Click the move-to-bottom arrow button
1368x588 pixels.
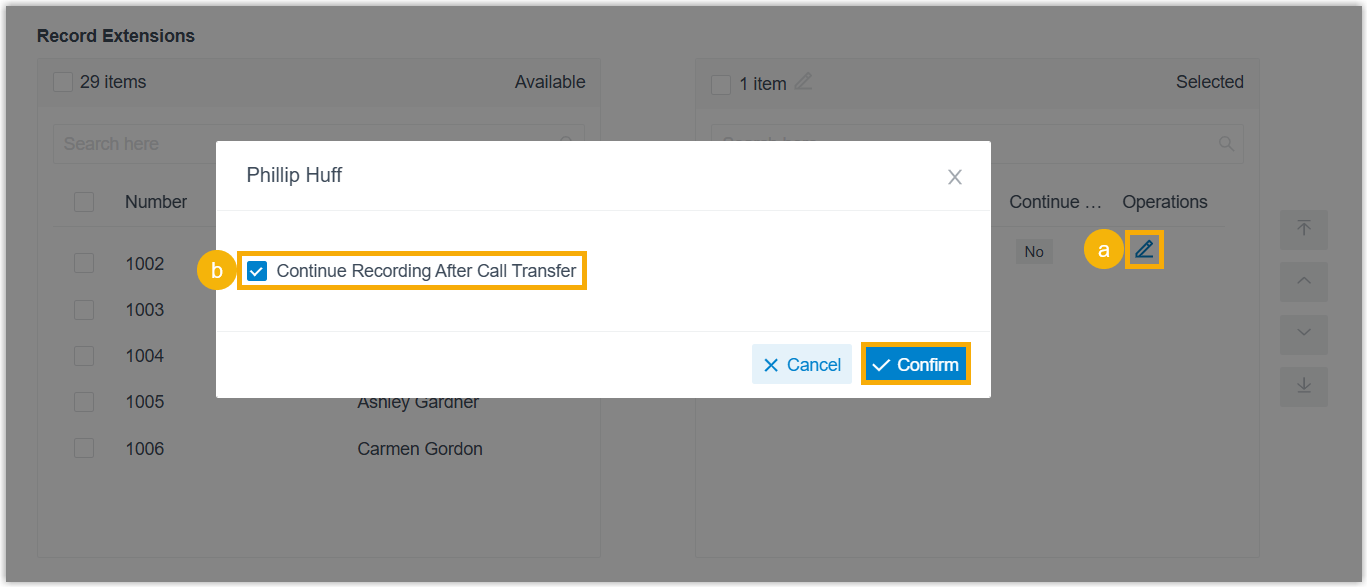(1303, 386)
